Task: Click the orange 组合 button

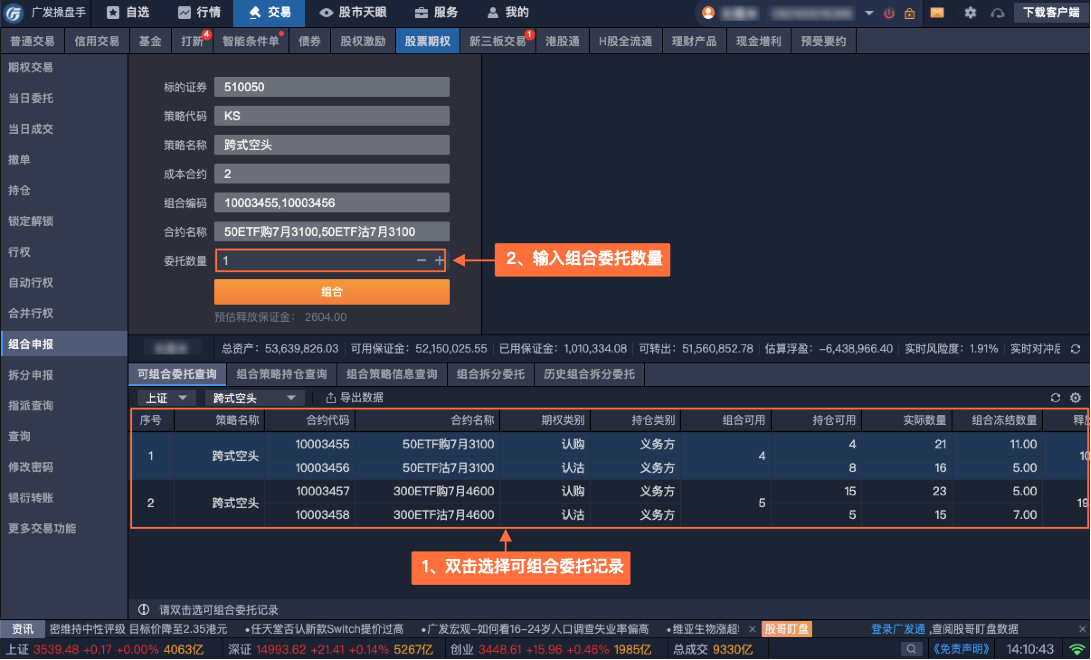Action: pyautogui.click(x=332, y=291)
